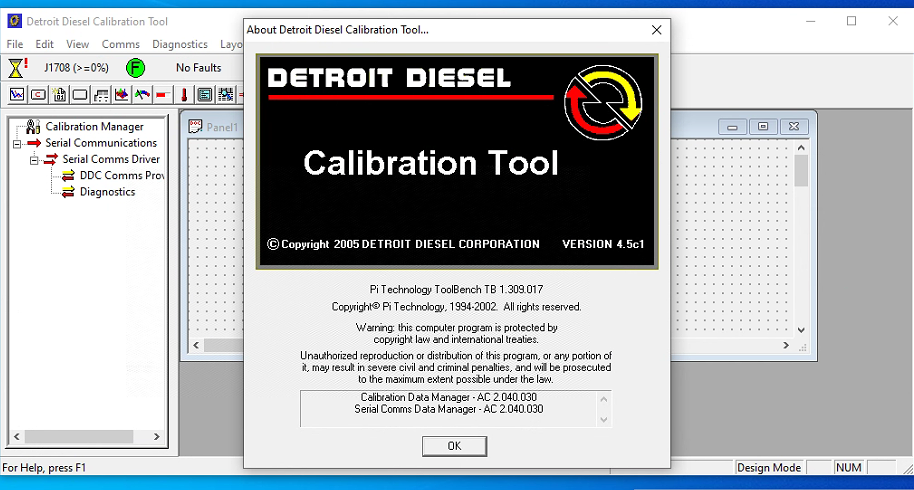The image size is (914, 490).
Task: Open the Edit menu
Action: [x=44, y=44]
